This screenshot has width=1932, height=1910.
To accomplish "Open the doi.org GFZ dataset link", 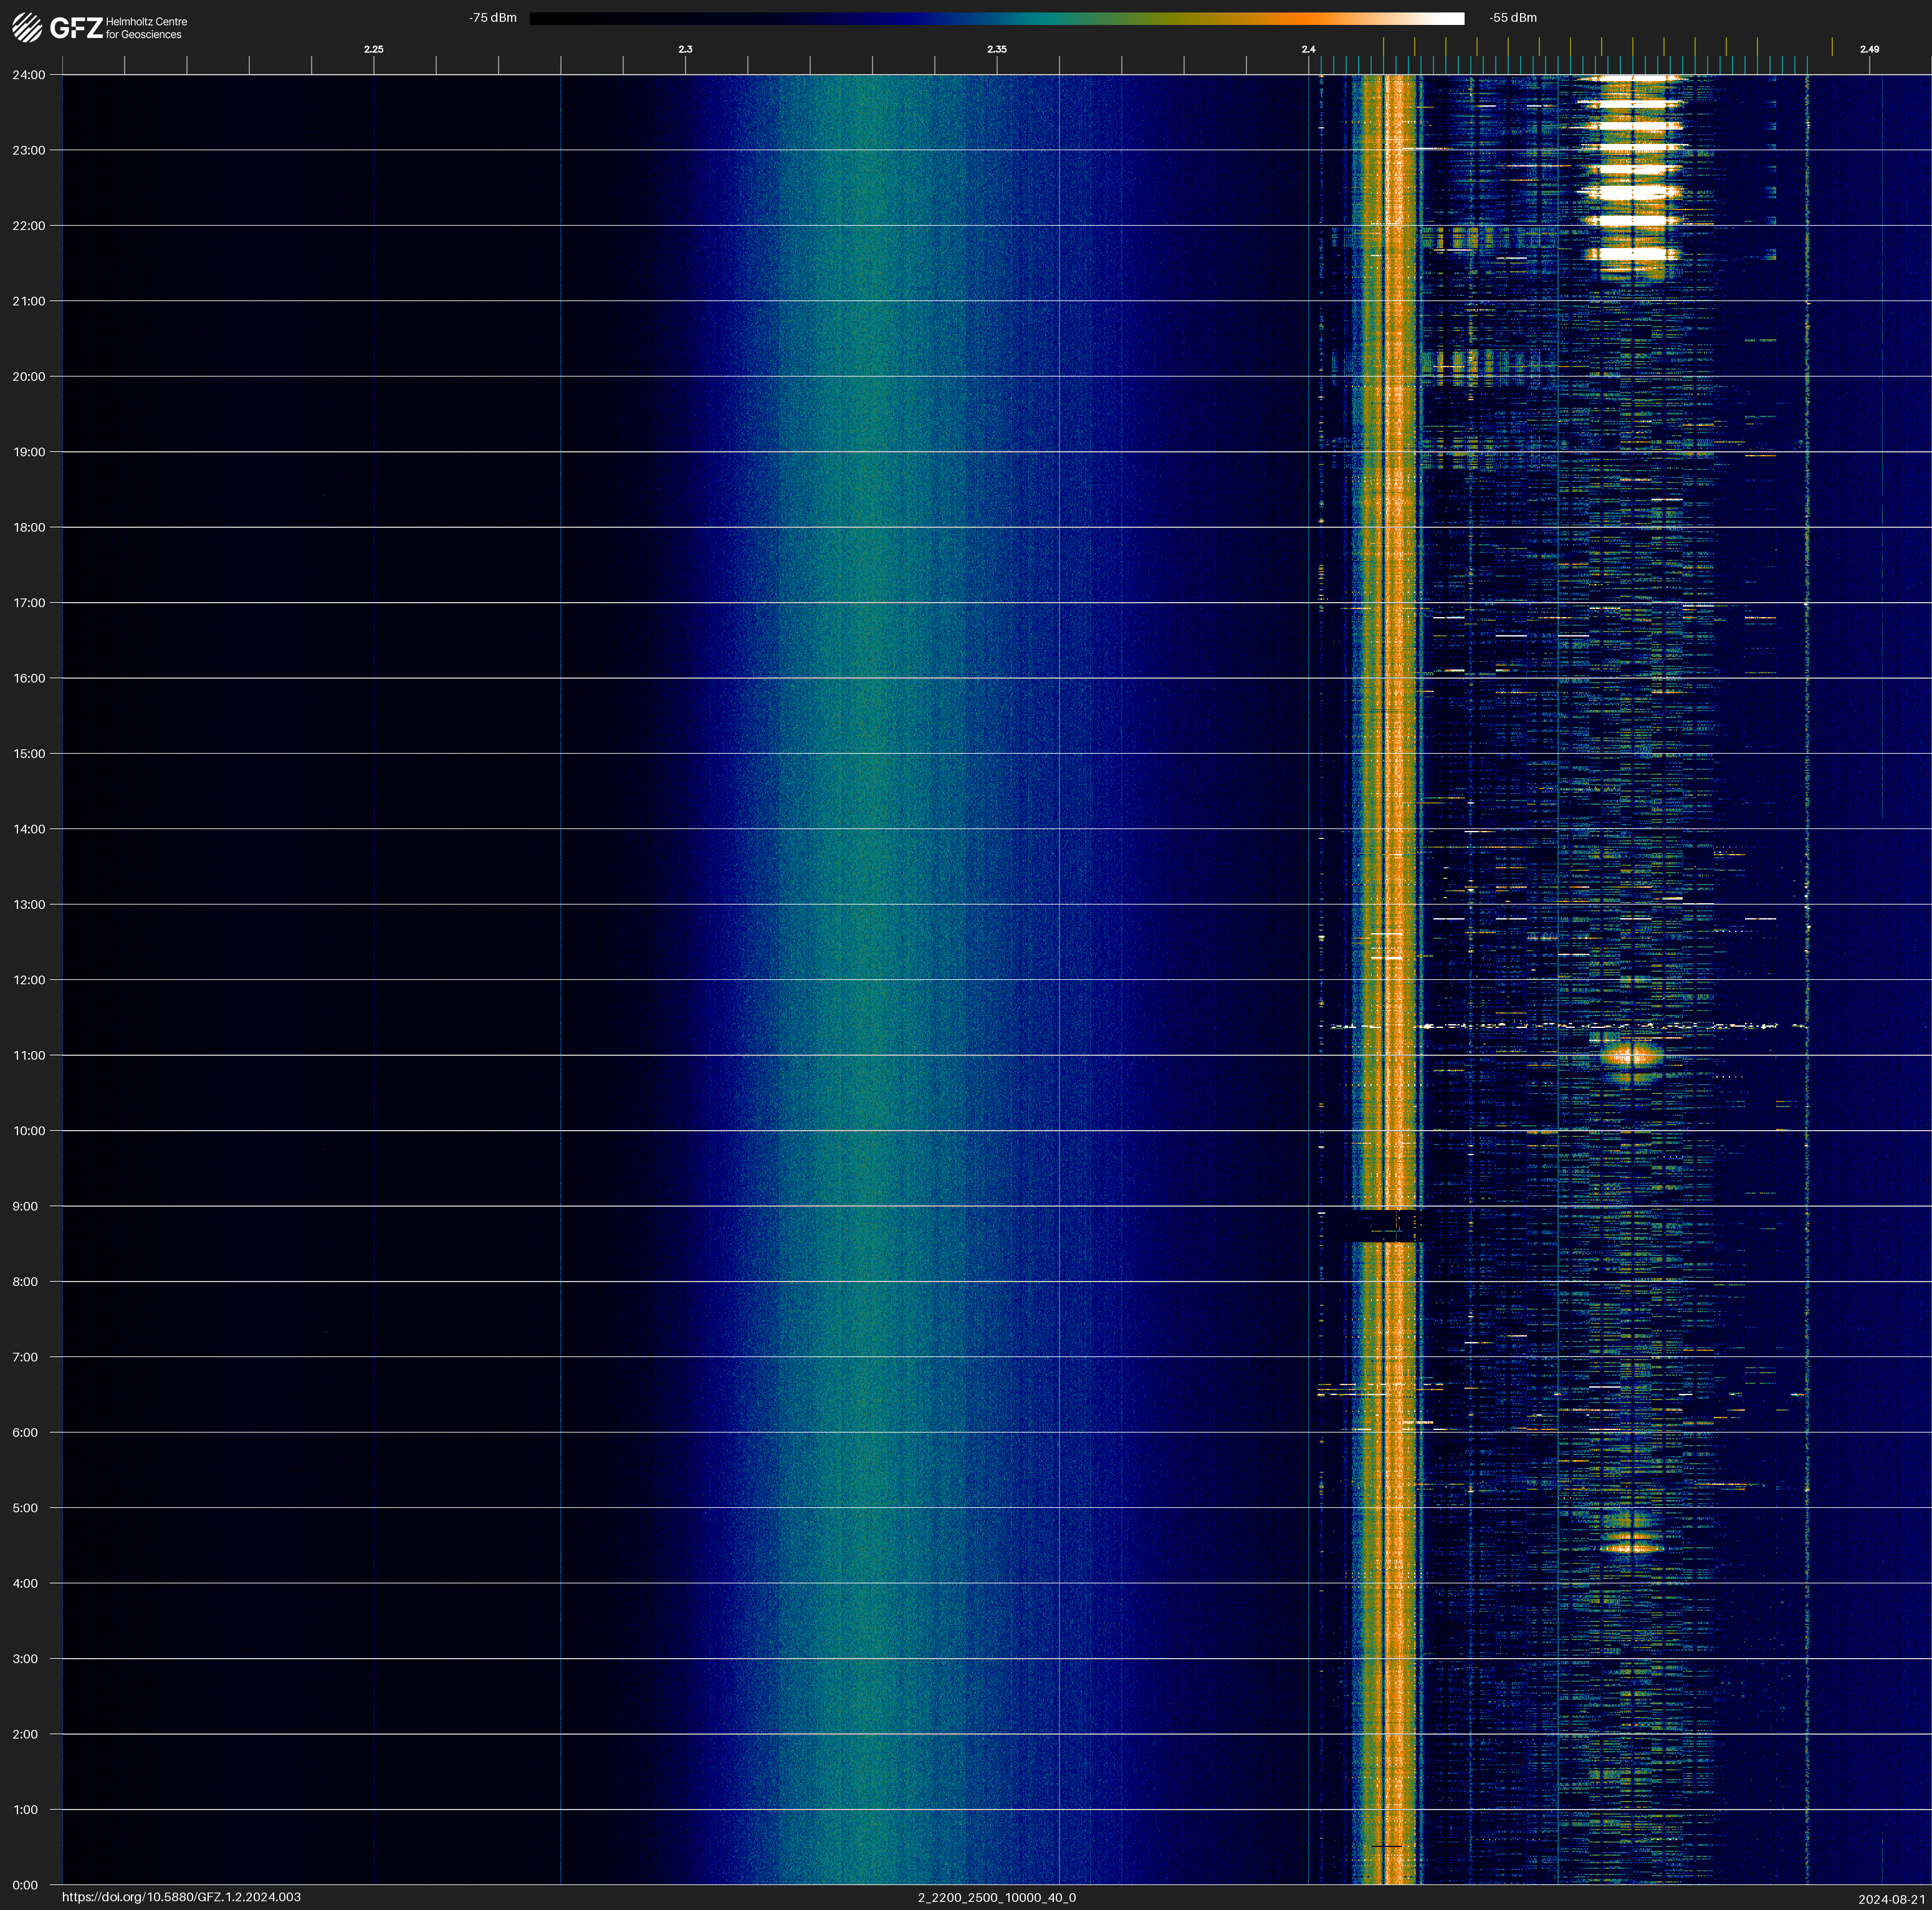I will [181, 1897].
